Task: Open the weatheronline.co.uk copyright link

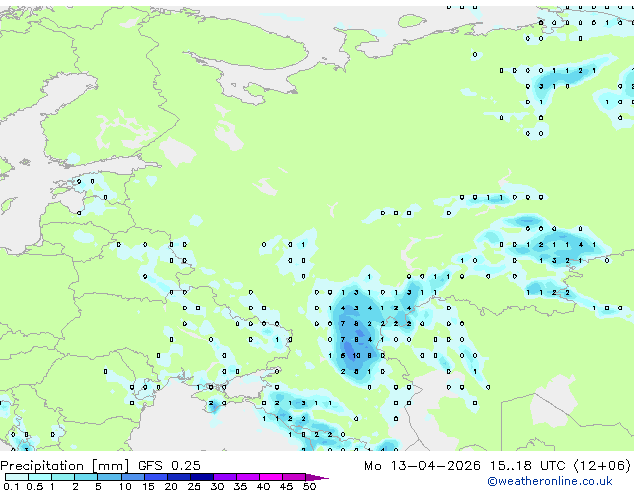Action: [x=550, y=481]
